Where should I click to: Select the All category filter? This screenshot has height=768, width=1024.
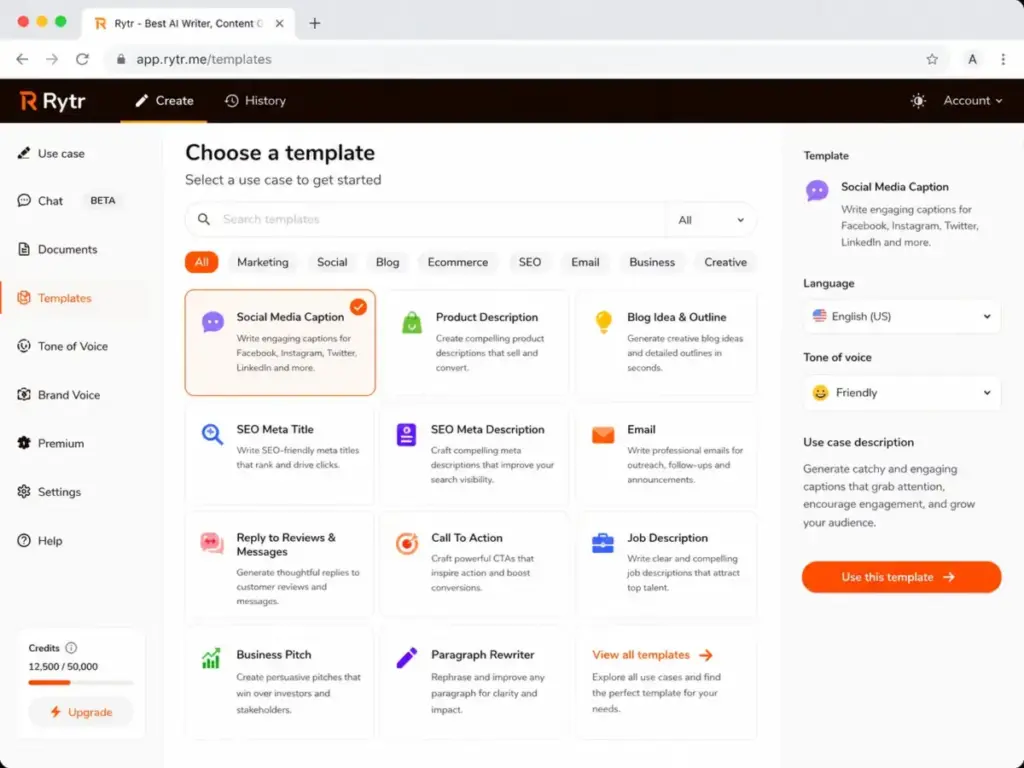201,262
